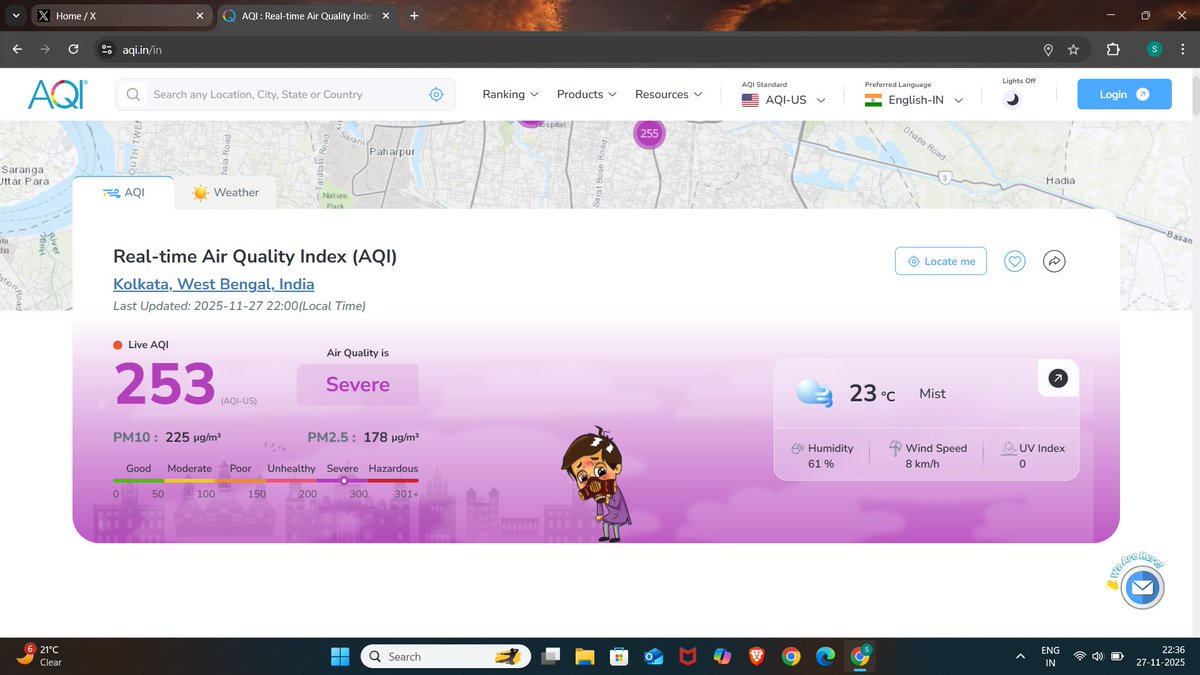1200x675 pixels.
Task: Open Microsoft Edge from taskbar
Action: (x=825, y=657)
